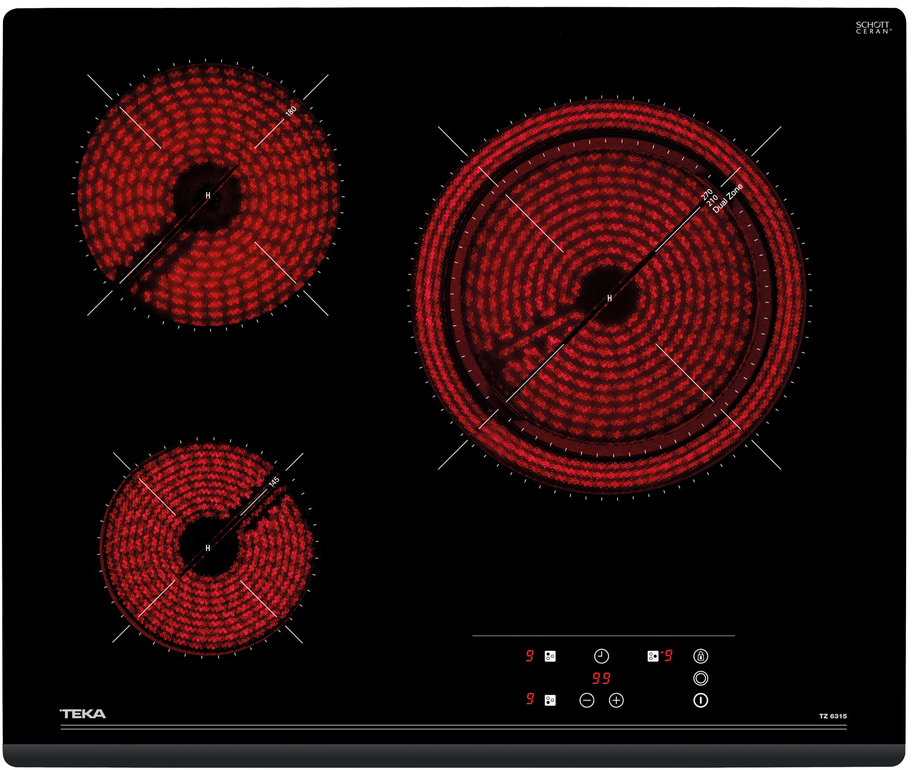915x770 pixels.
Task: Click the Dual Zone label on large burner
Action: pos(728,198)
